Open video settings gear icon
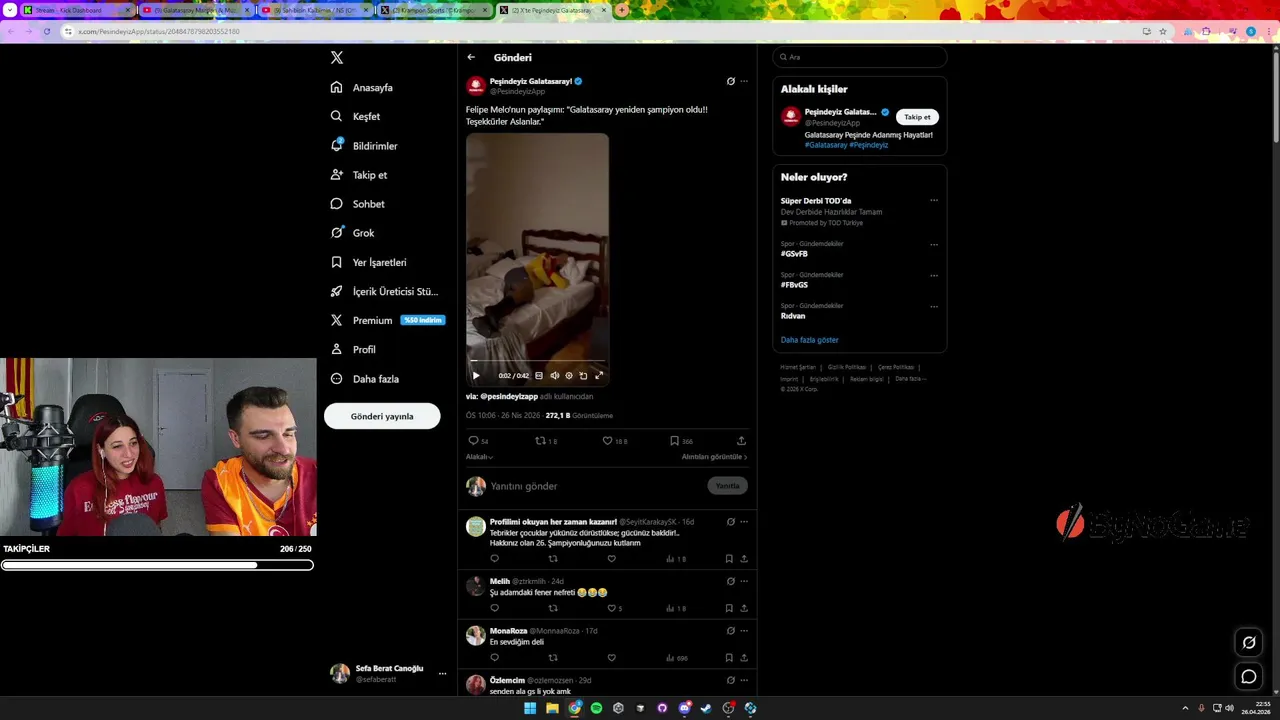Screen dimensions: 1280x720 coord(569,376)
